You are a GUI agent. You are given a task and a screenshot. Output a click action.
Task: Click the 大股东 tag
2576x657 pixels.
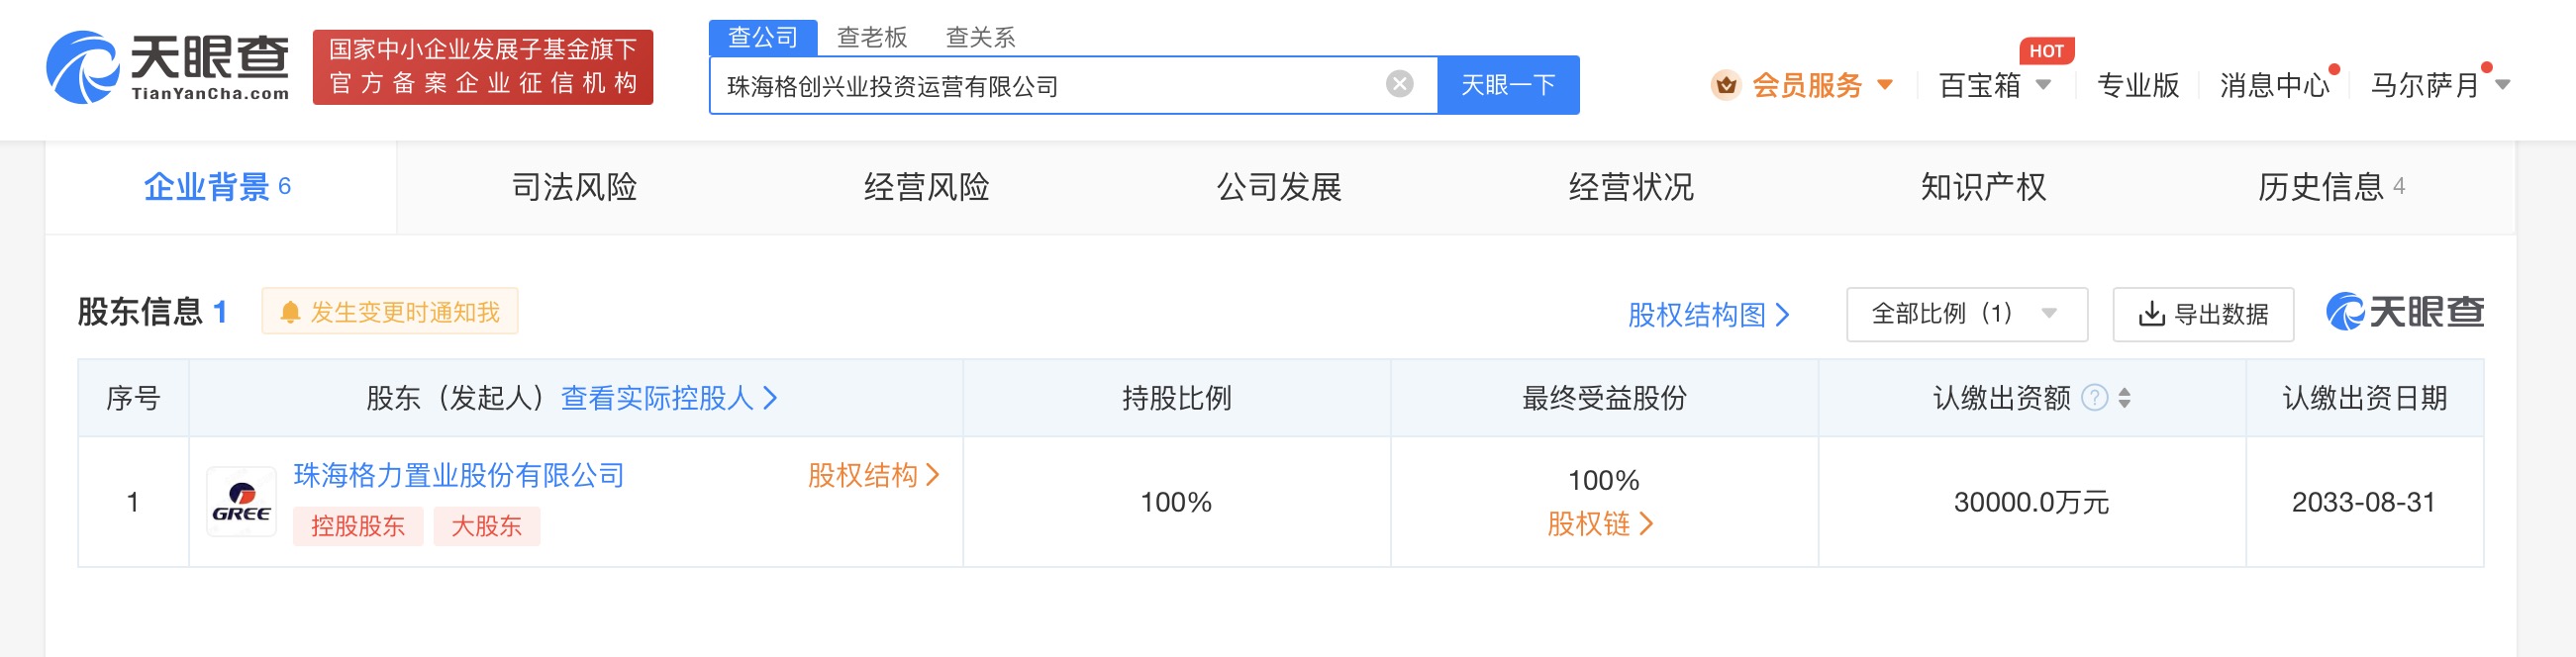(487, 526)
